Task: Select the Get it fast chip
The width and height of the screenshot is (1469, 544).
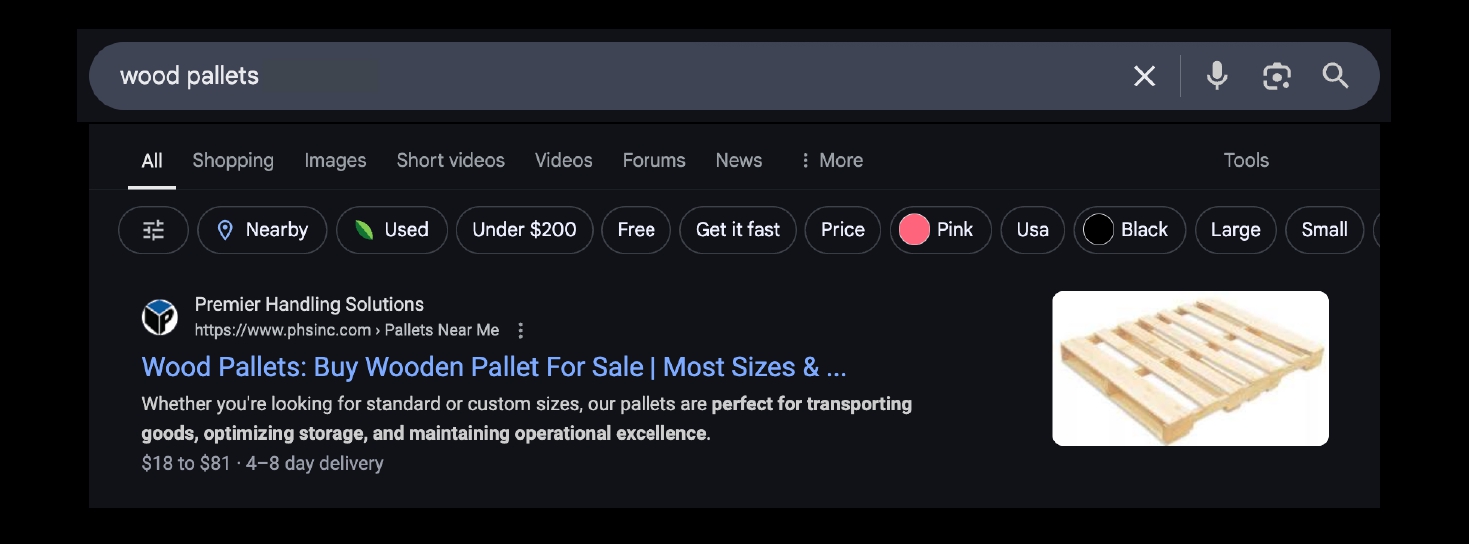Action: pos(738,230)
